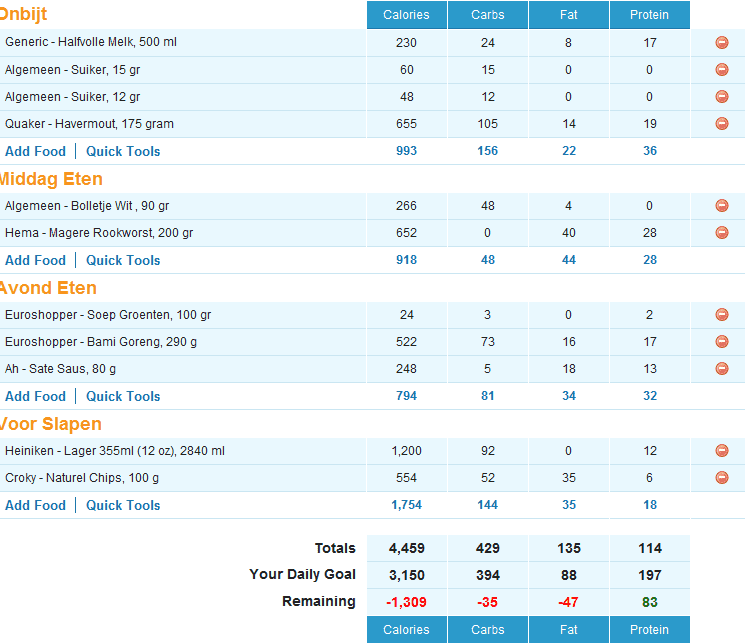745x643 pixels.
Task: Add Food to Middag Eten
Action: 35,261
